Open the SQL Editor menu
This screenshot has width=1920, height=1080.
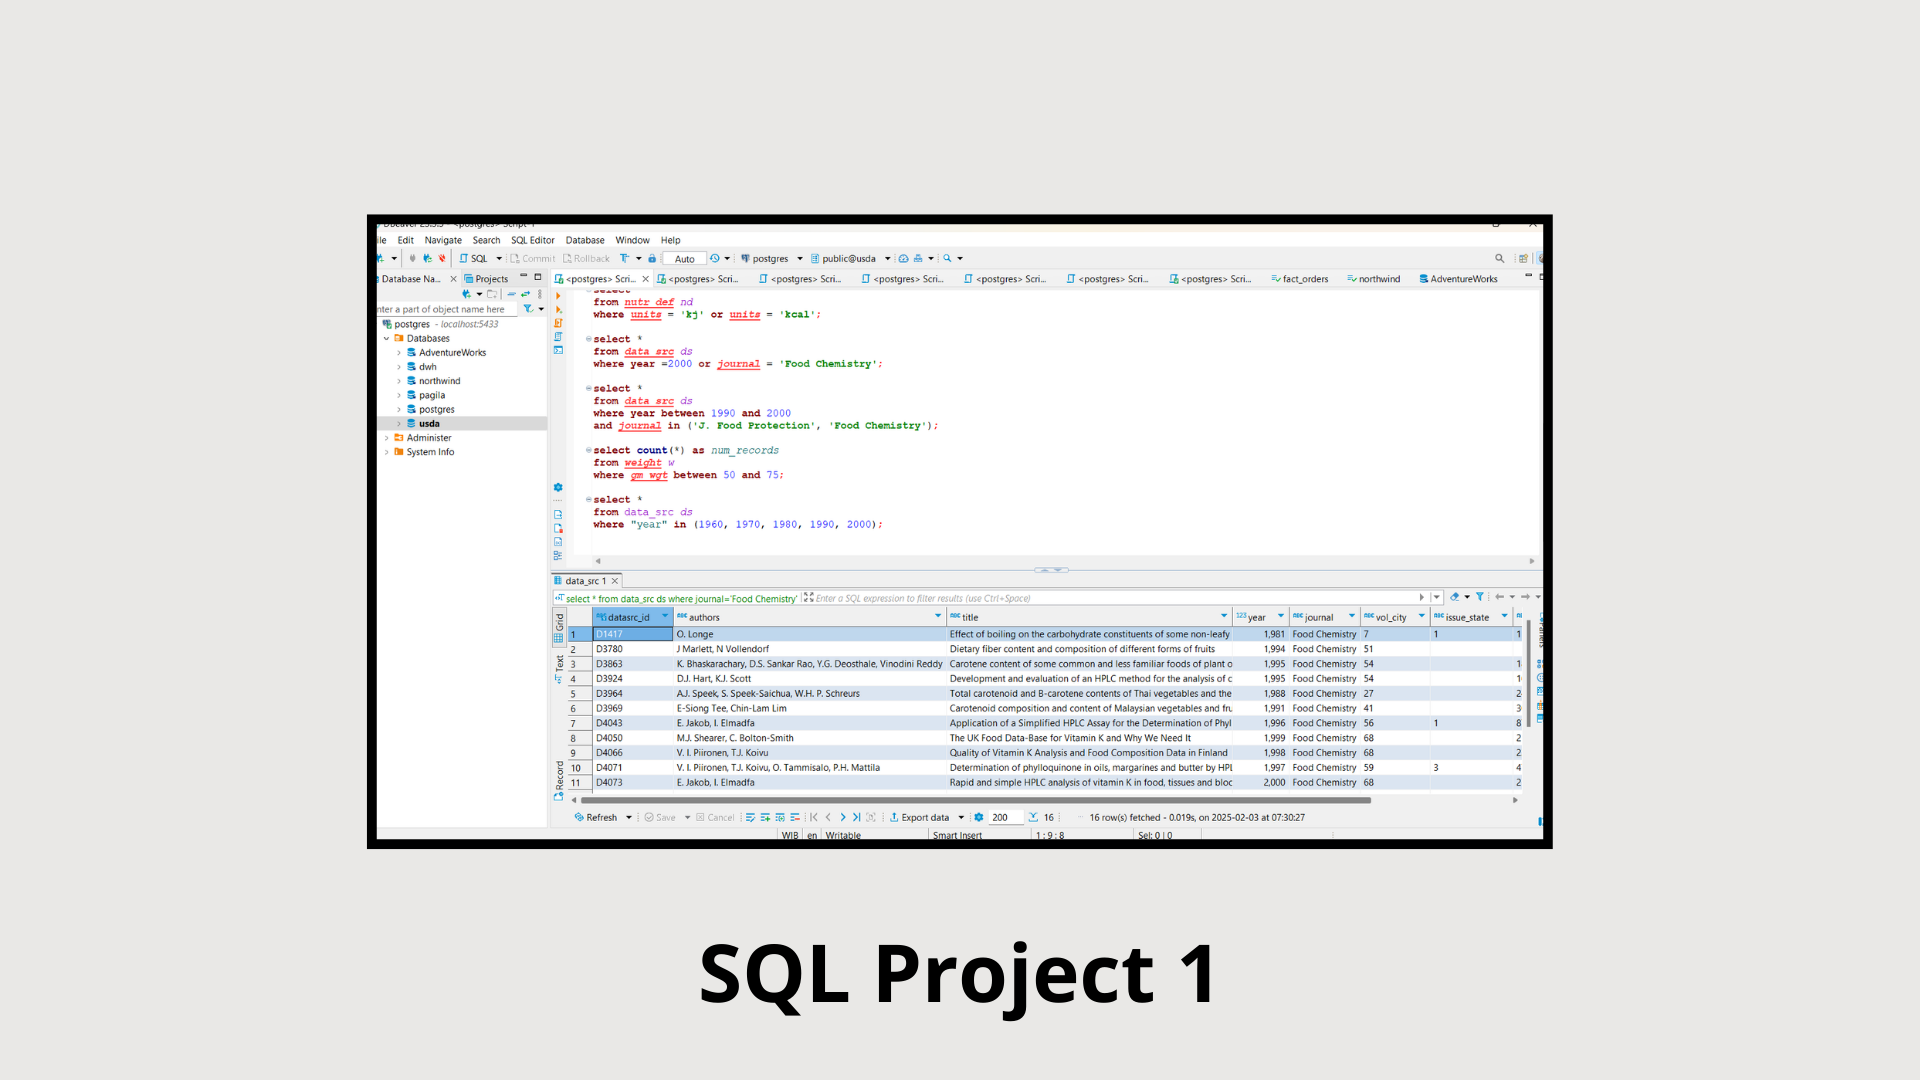click(x=533, y=240)
